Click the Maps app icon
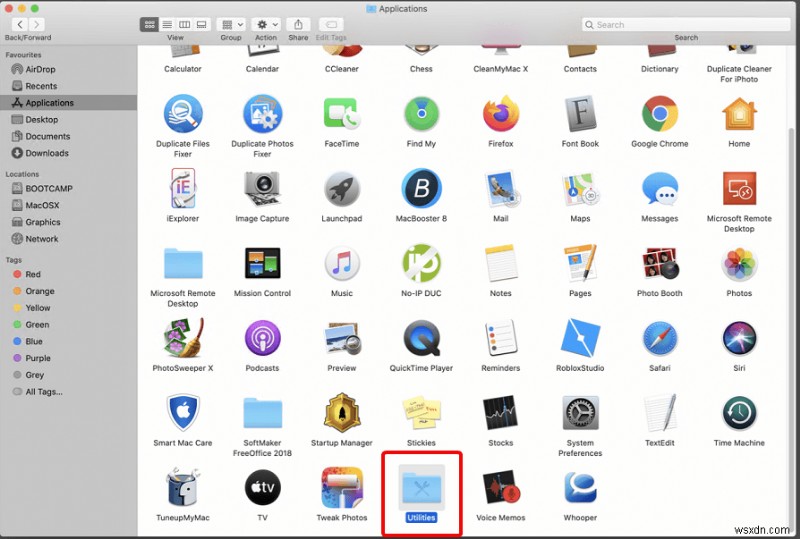 point(580,189)
